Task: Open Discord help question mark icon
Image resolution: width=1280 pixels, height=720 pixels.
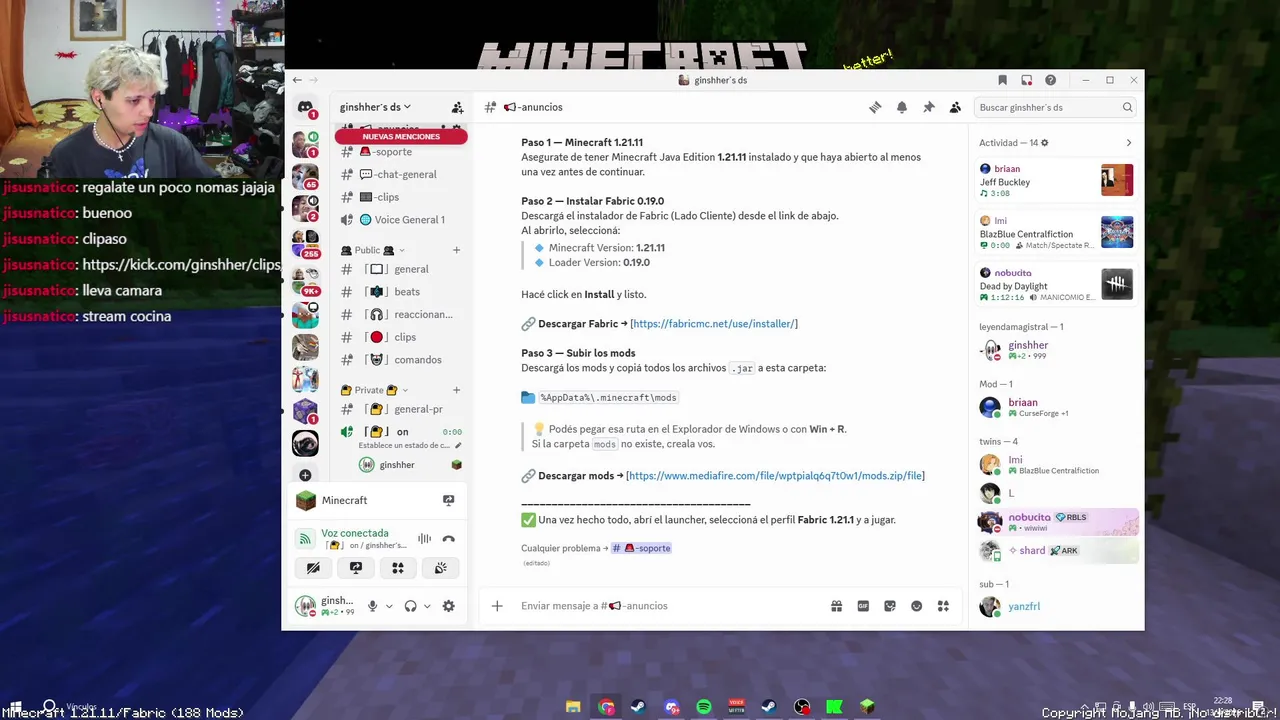Action: [1050, 80]
